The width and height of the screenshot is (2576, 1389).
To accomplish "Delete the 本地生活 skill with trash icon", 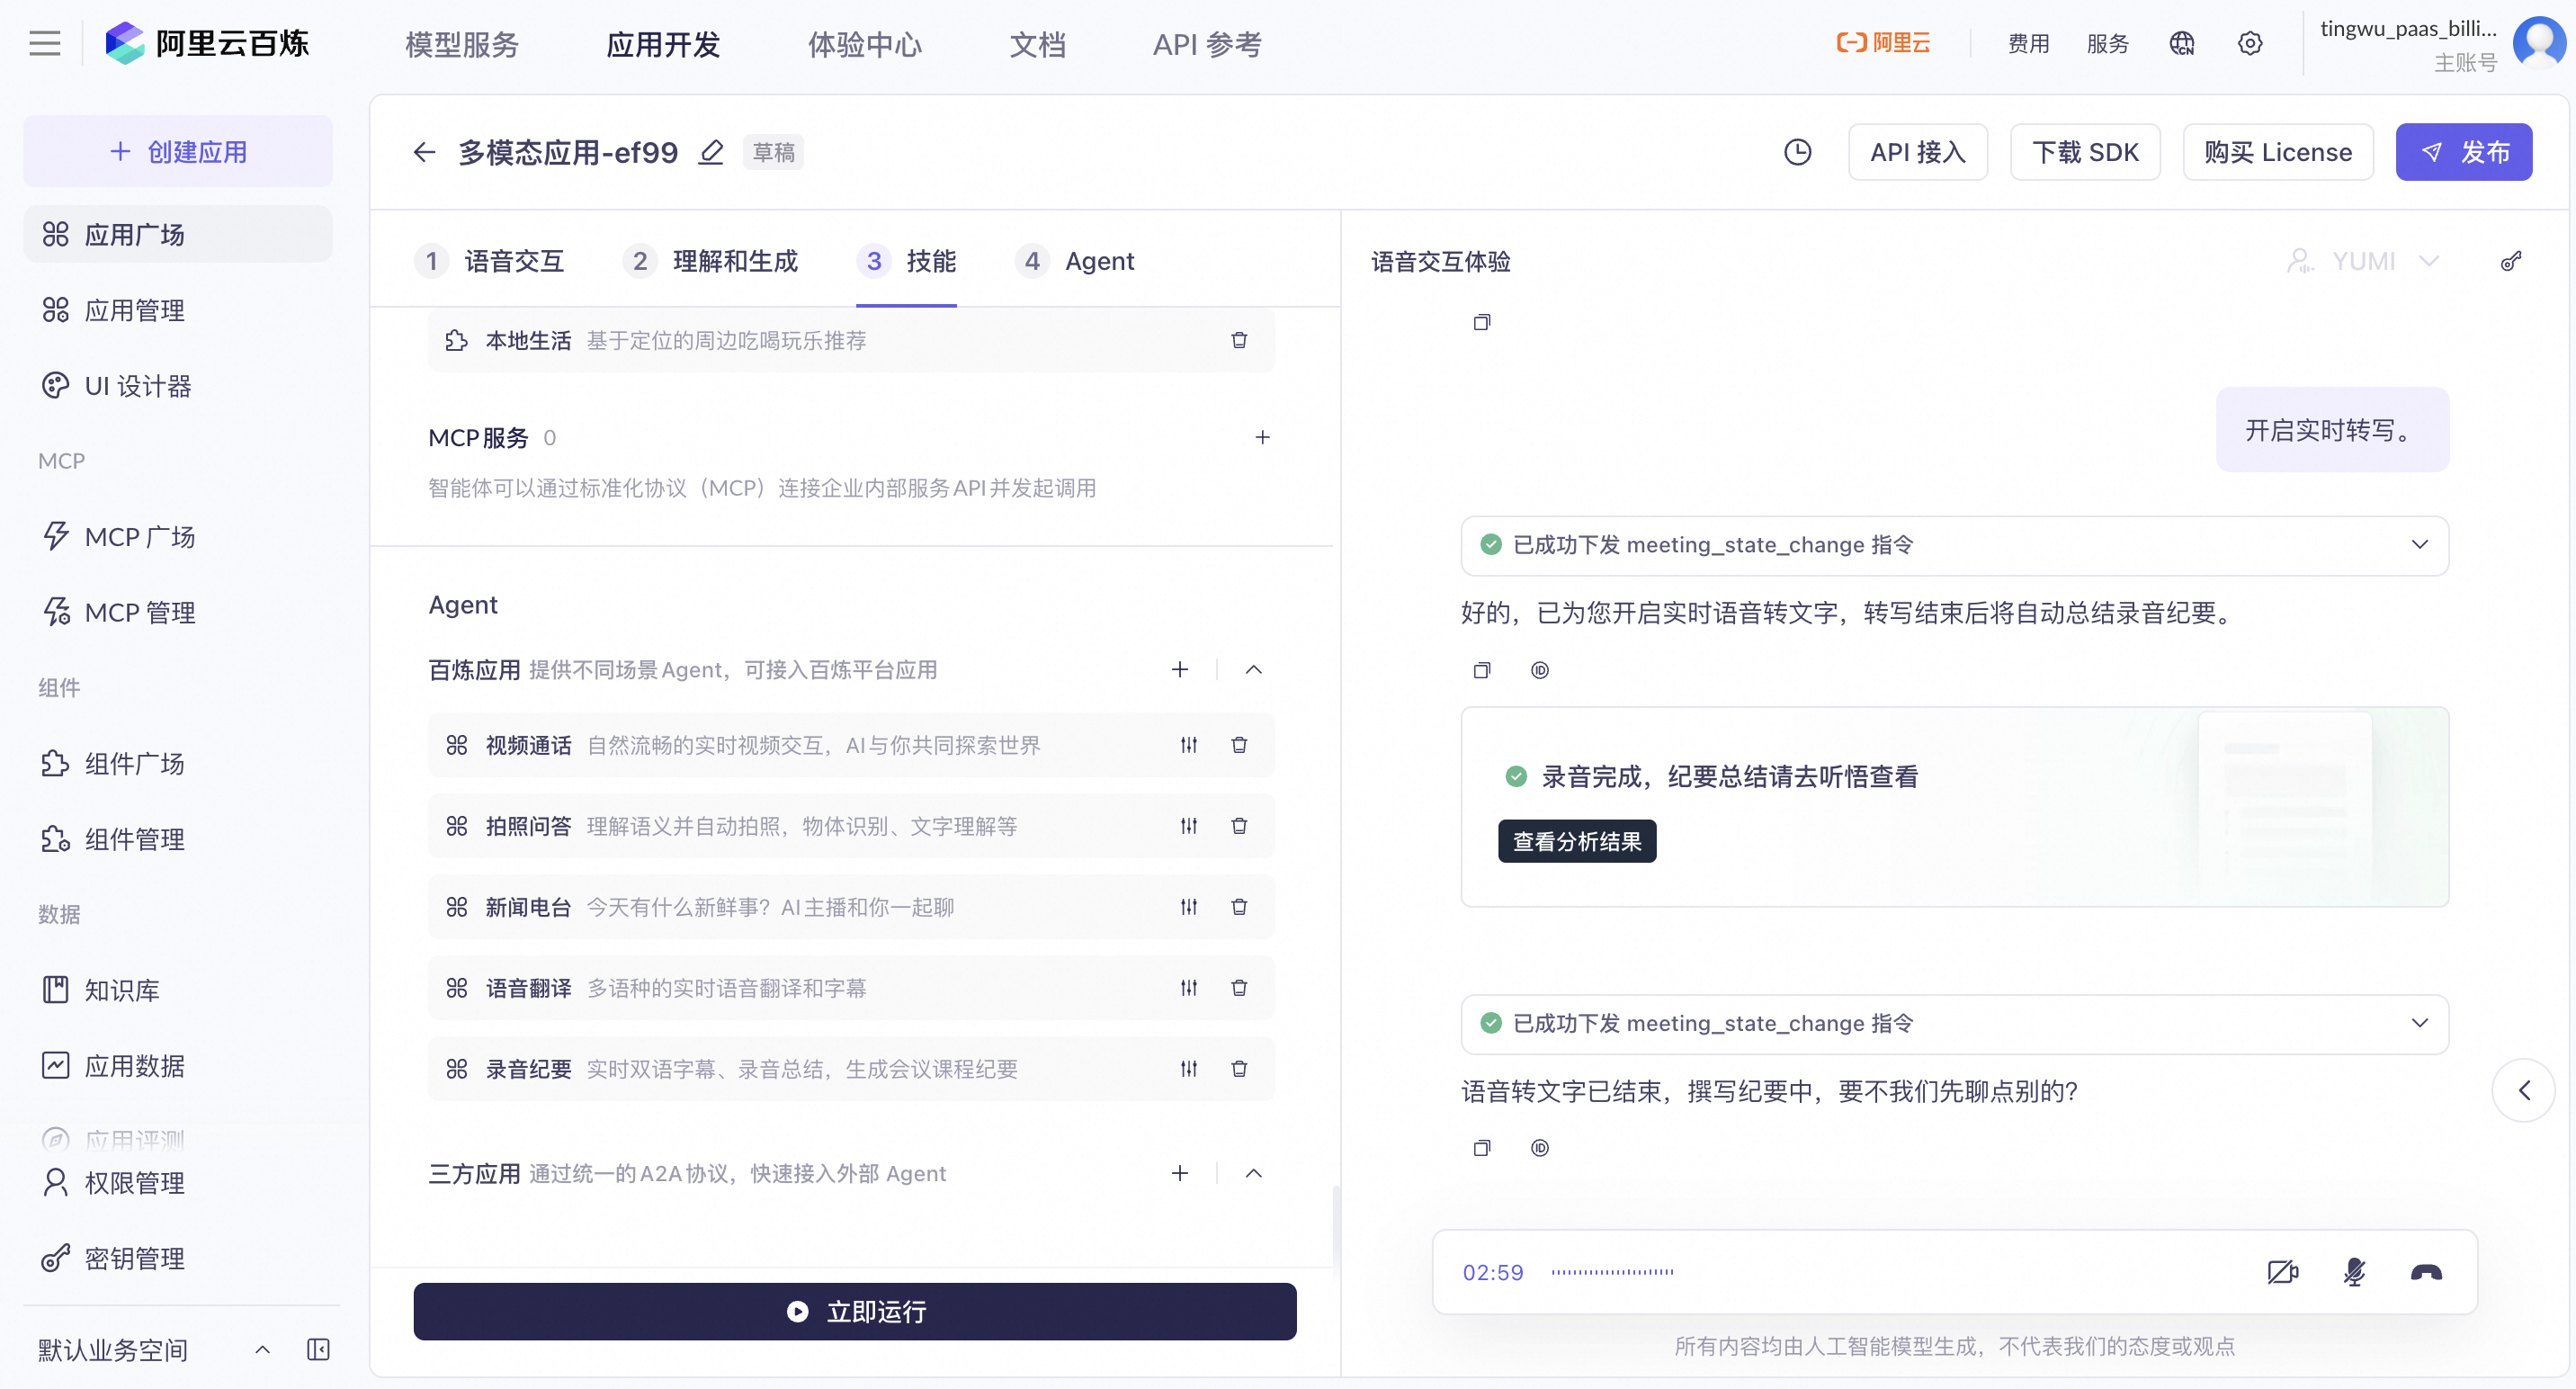I will coord(1239,341).
